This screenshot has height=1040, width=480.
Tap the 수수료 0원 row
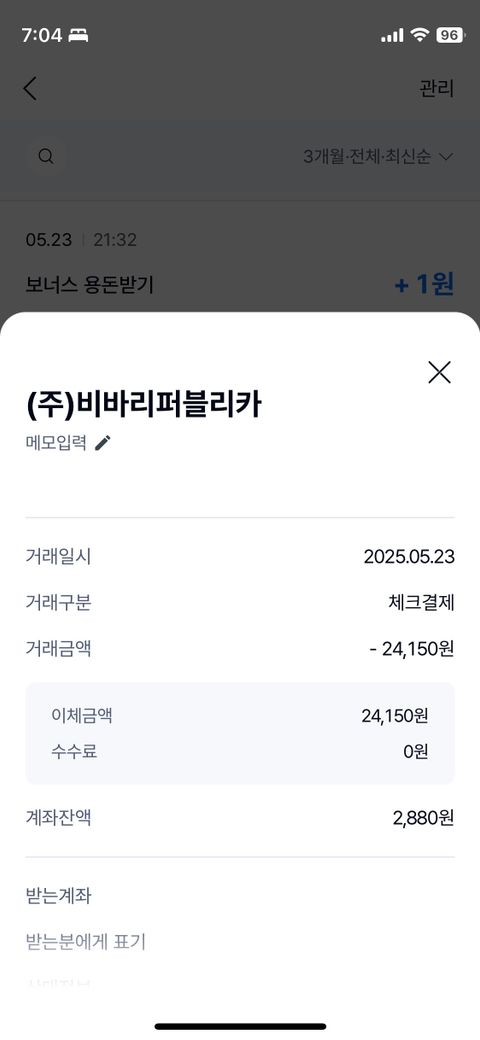(240, 752)
